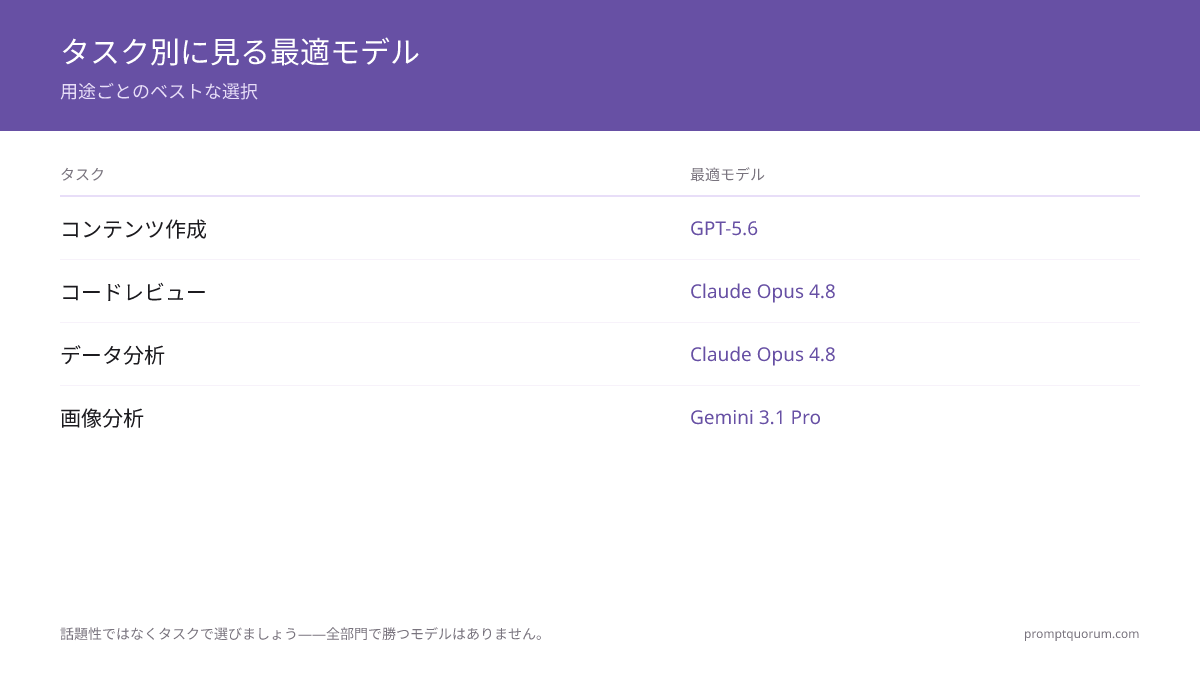Click Claude Opus 4.8 in the データ分析 row
Image resolution: width=1200 pixels, height=675 pixels.
point(763,355)
